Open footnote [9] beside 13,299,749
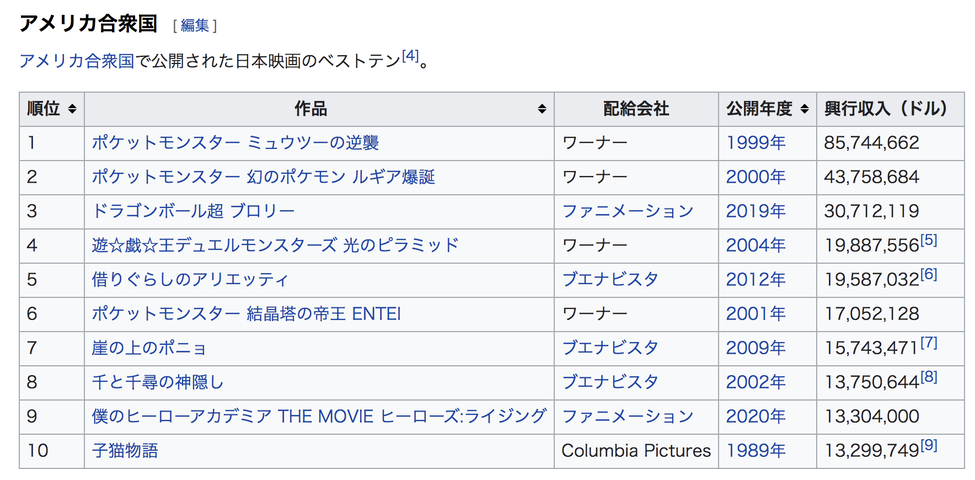 929,446
